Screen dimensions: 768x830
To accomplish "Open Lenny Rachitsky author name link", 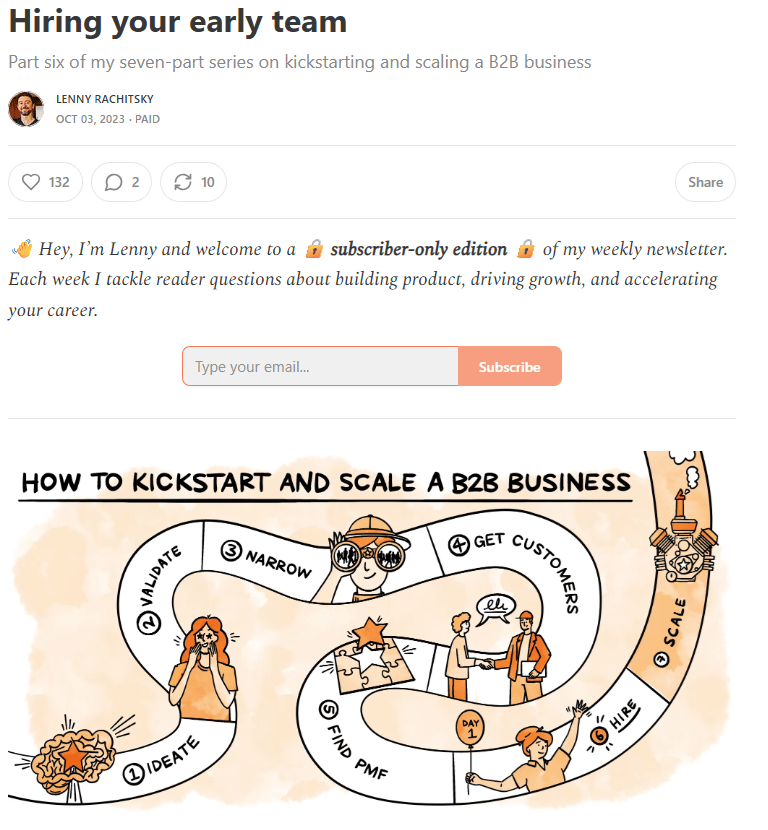I will [105, 99].
